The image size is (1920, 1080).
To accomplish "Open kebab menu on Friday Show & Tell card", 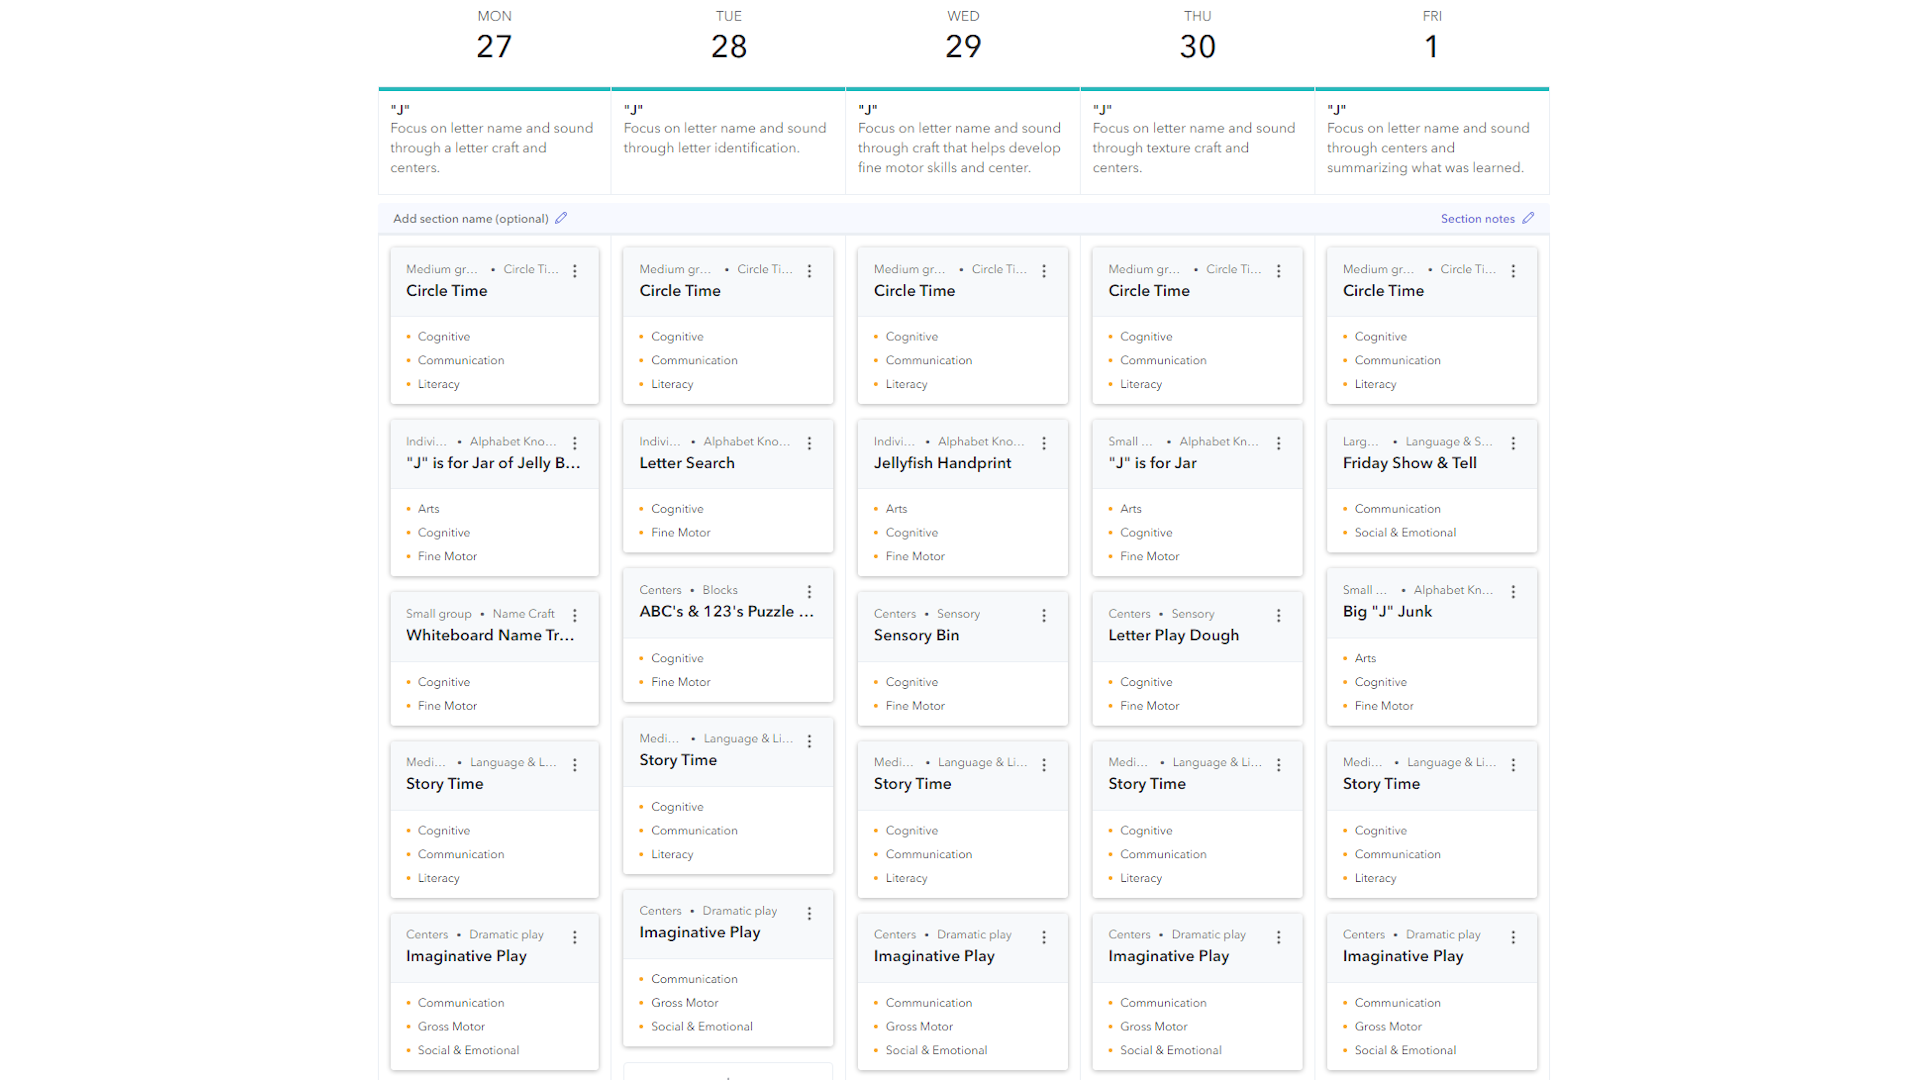I will pyautogui.click(x=1513, y=443).
